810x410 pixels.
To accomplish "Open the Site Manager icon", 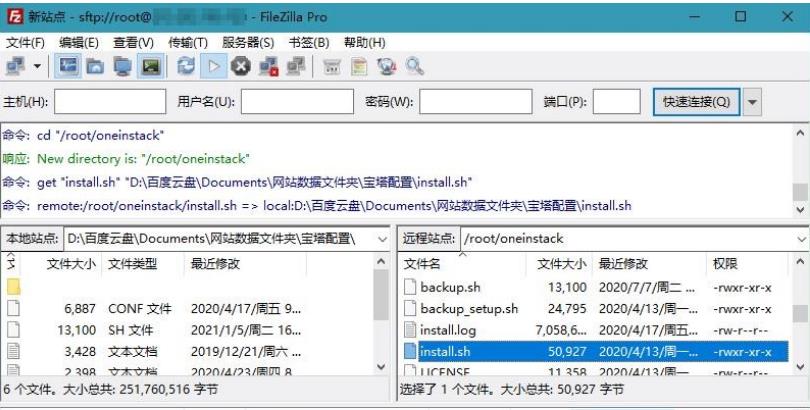I will tap(15, 67).
